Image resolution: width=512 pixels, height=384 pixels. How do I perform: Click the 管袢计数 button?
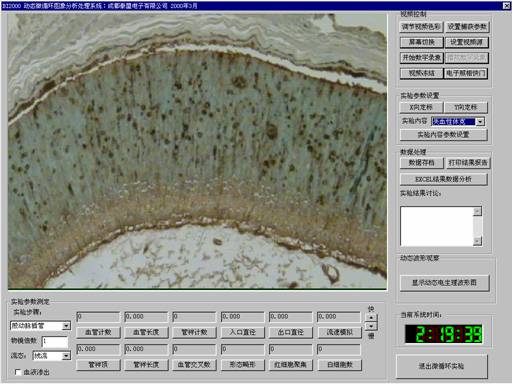[194, 332]
